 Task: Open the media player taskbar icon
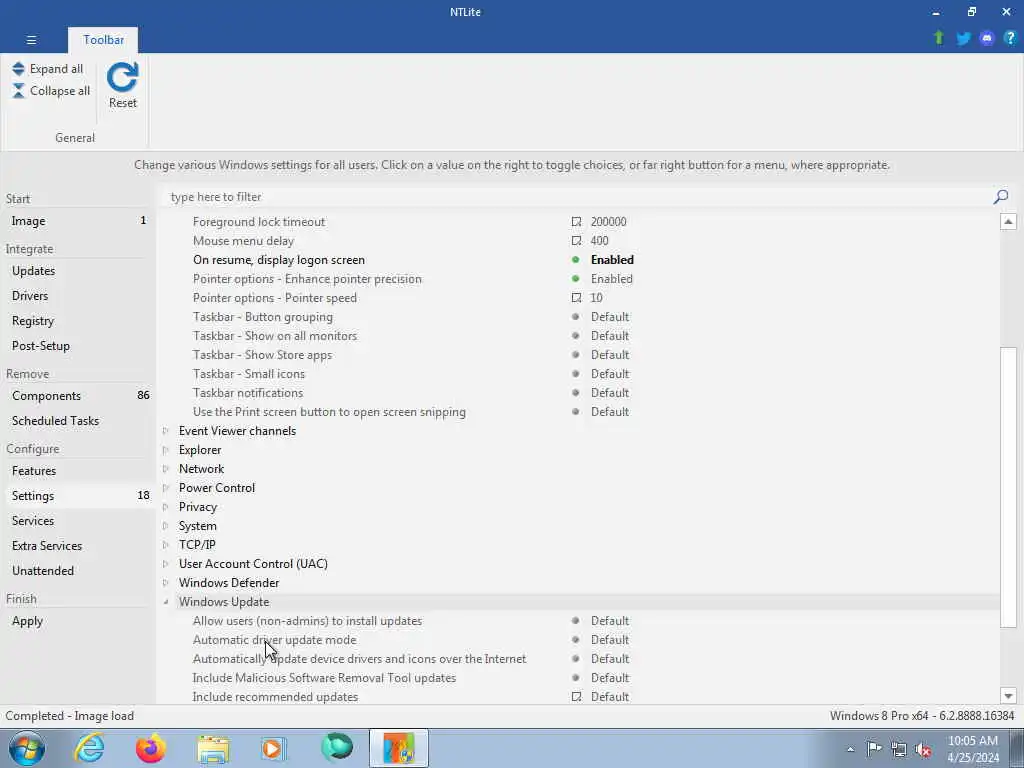[x=274, y=748]
